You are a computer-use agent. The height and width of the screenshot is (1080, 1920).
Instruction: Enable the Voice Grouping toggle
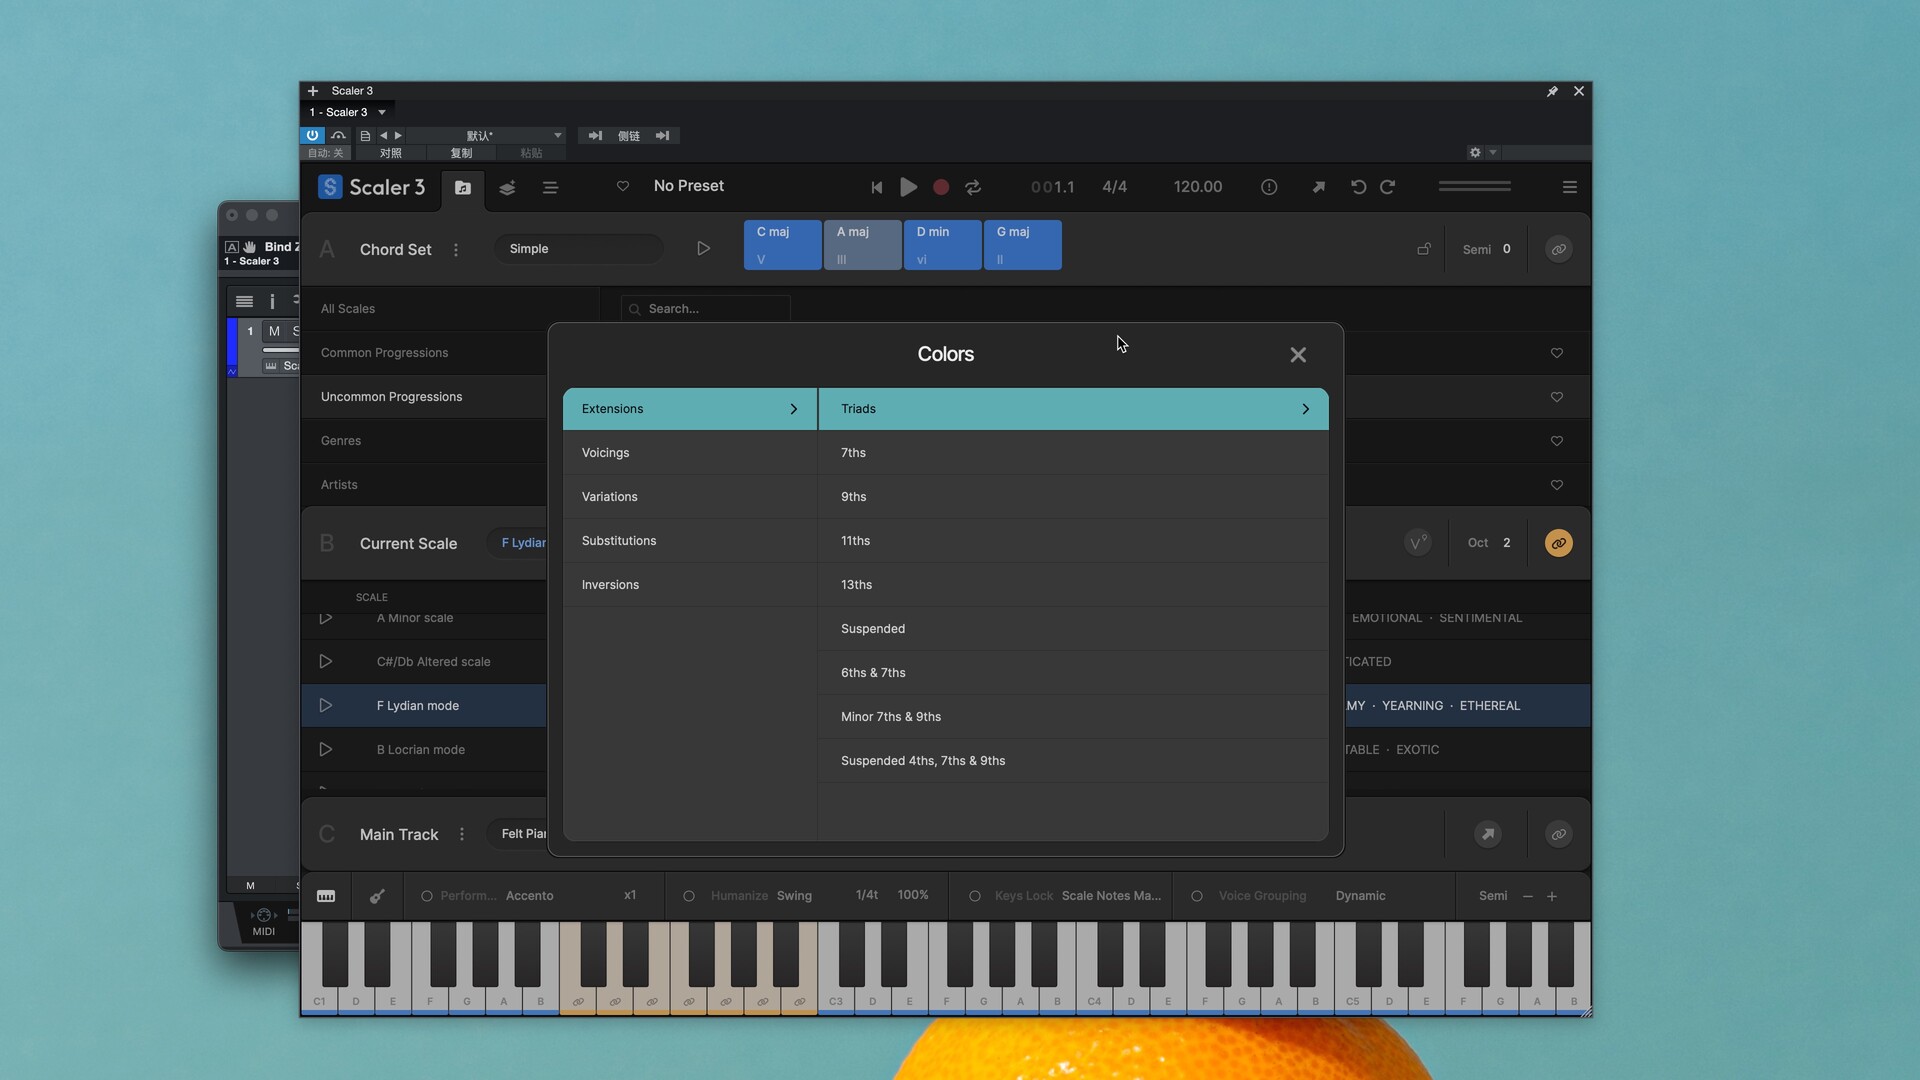1197,896
